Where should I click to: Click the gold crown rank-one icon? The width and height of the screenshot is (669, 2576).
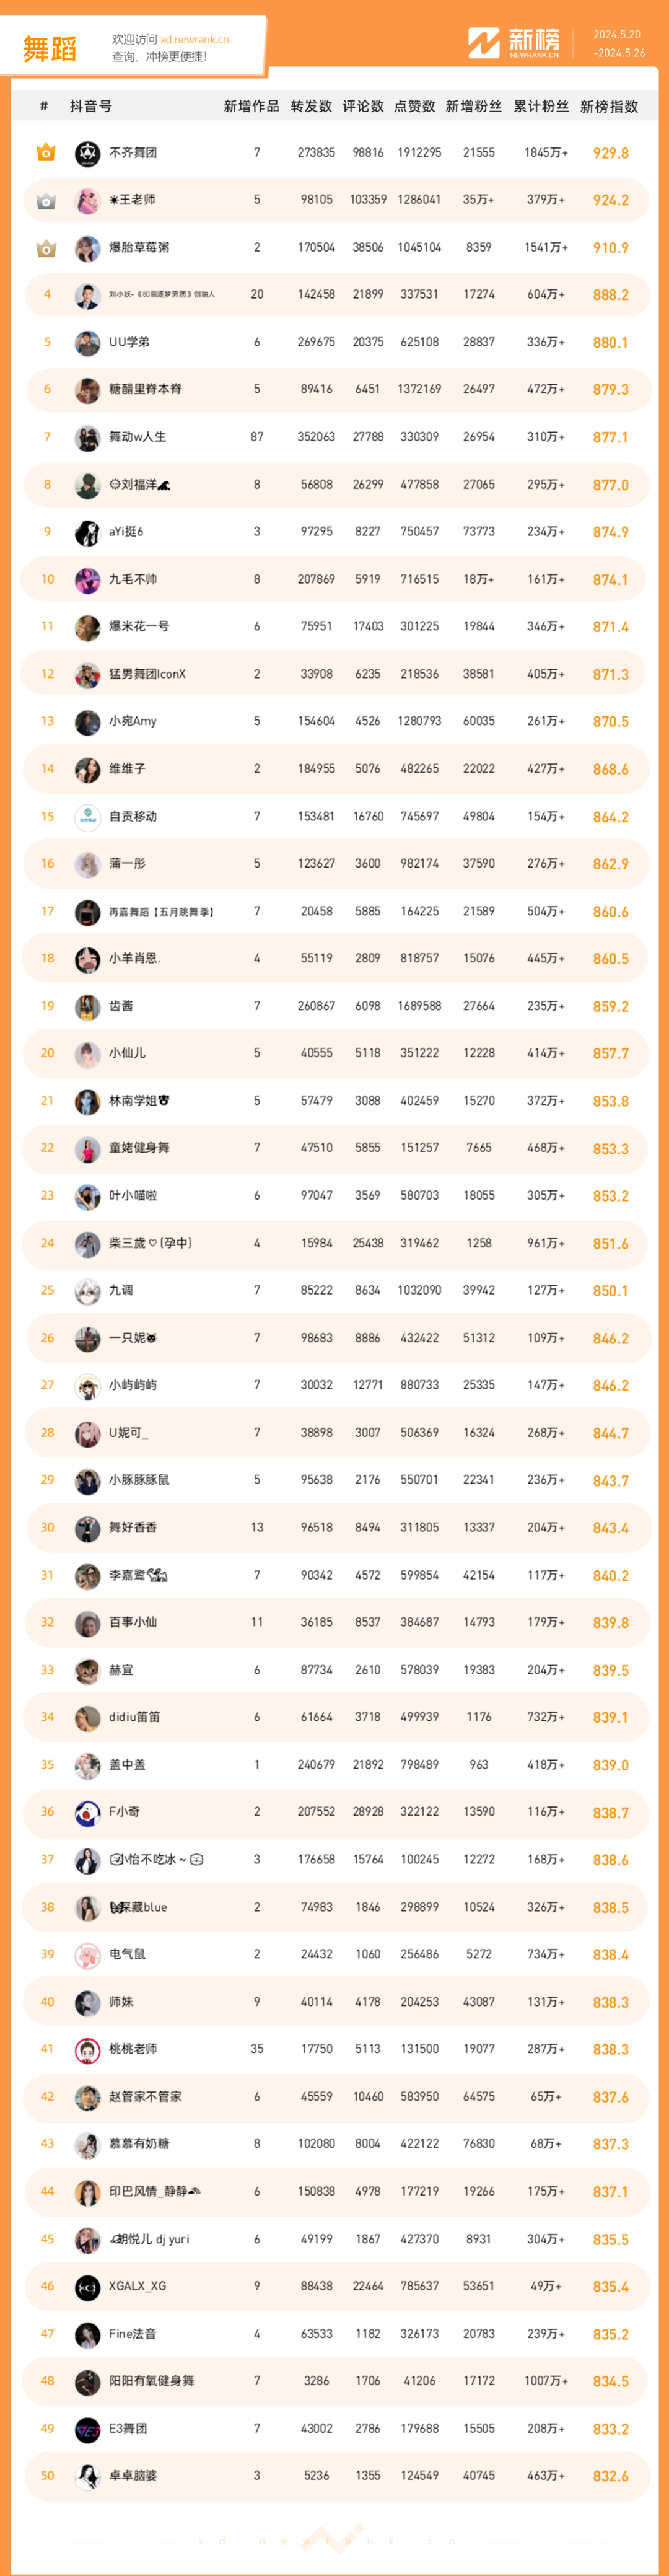coord(46,153)
